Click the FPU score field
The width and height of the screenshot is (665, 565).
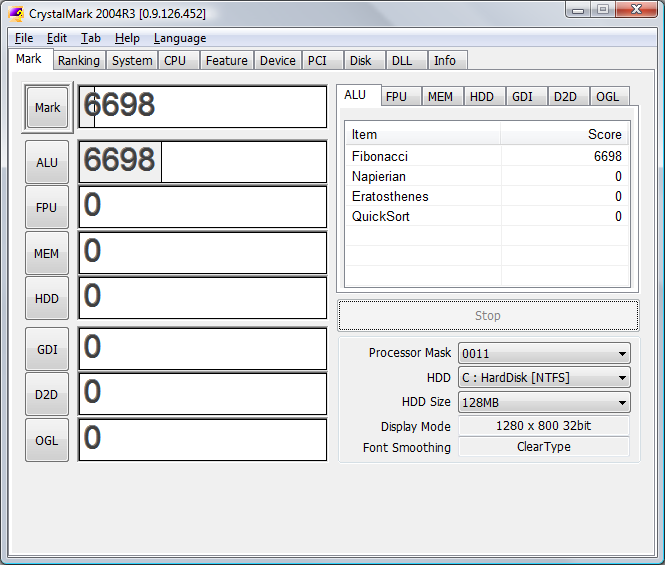tap(203, 207)
